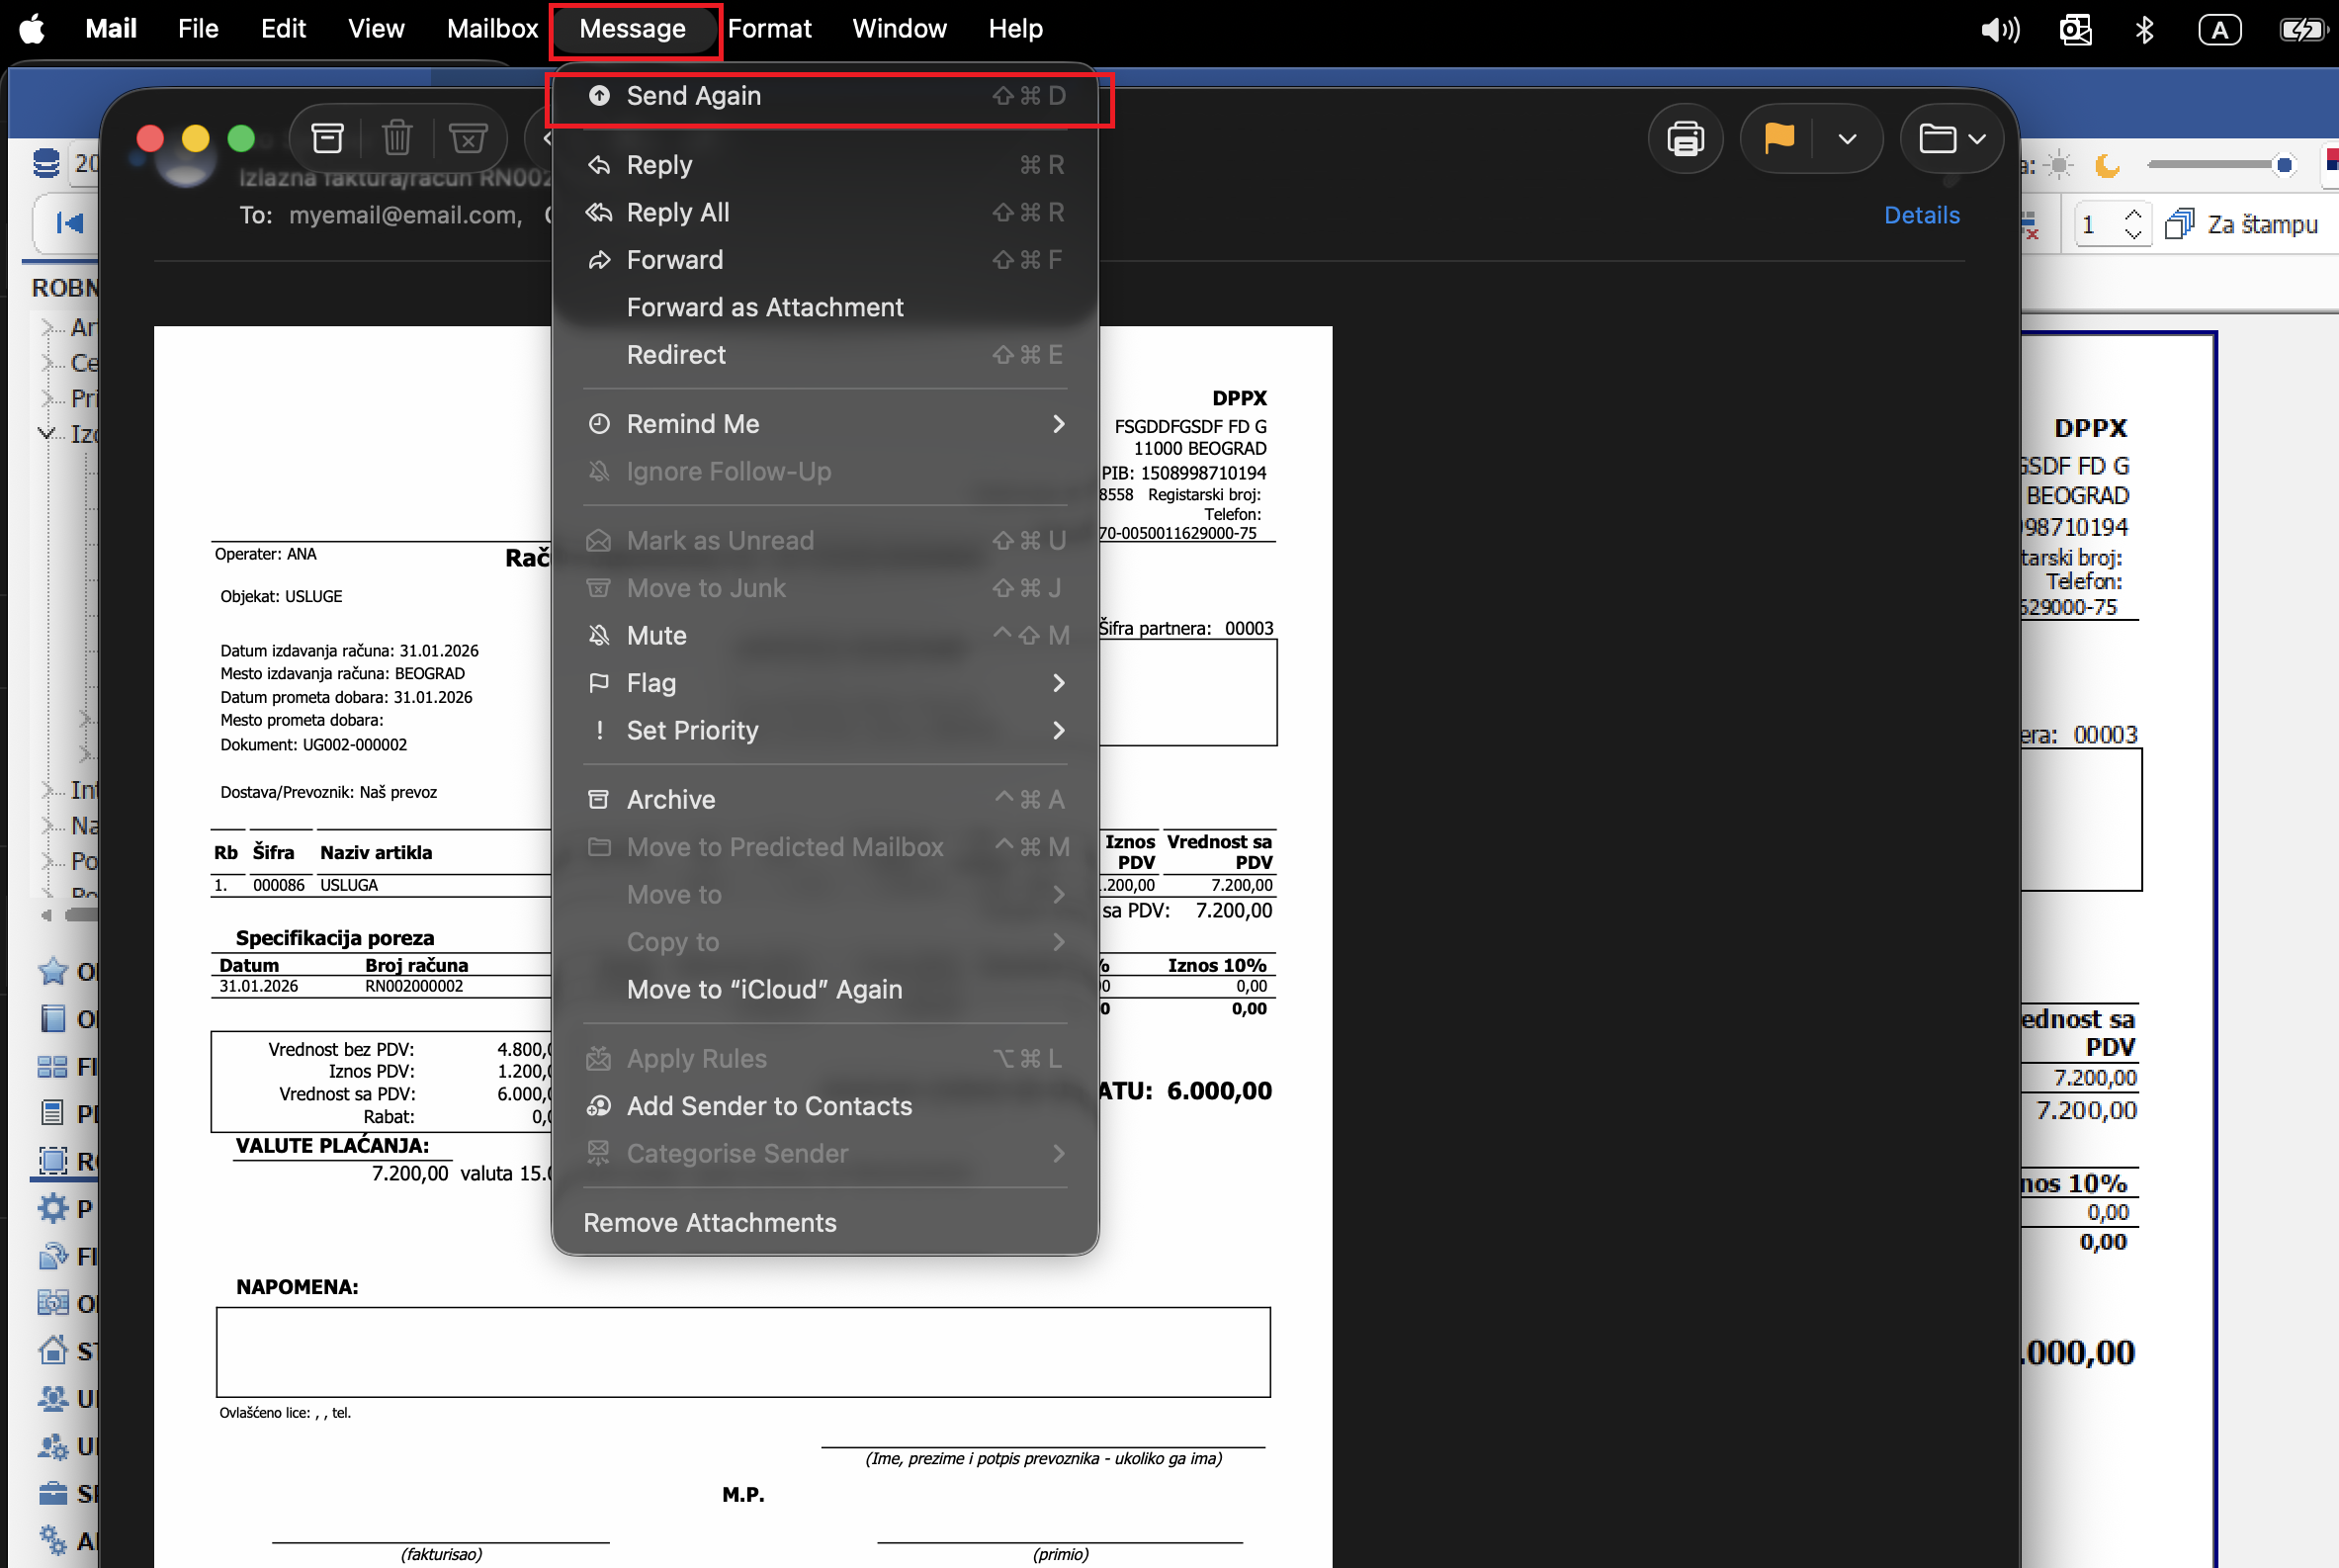Click the first-page navigation arrow icon
The width and height of the screenshot is (2339, 1568).
click(69, 222)
